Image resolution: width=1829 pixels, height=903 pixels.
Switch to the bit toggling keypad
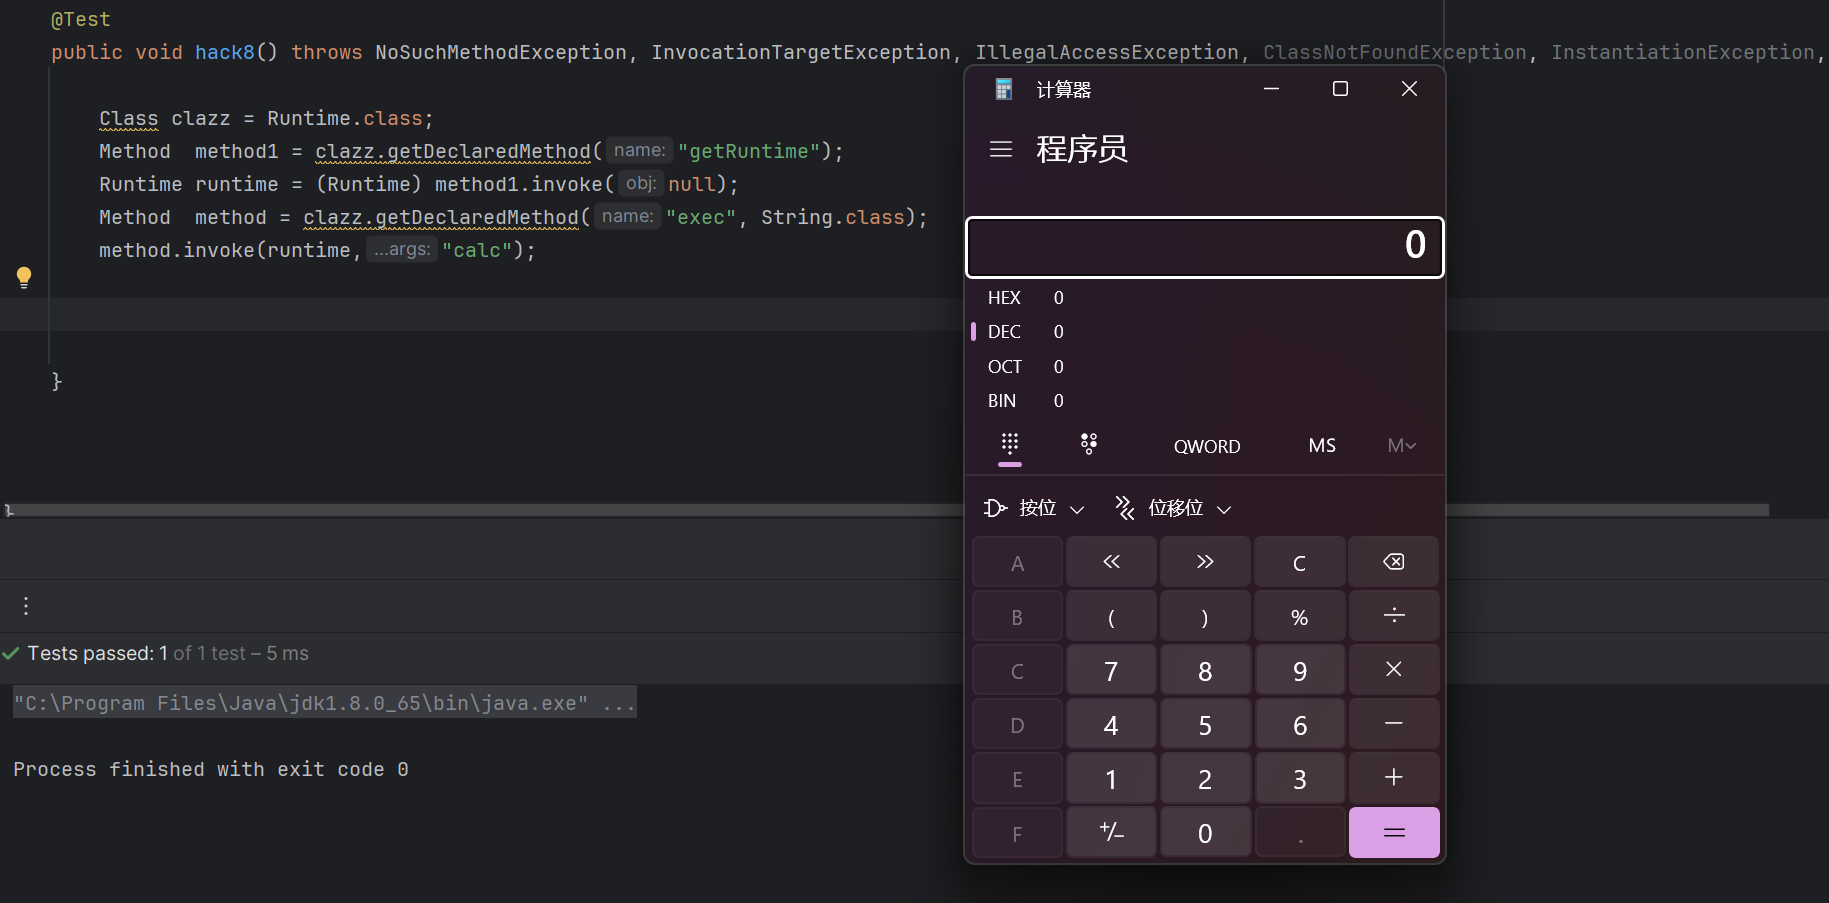click(1089, 445)
